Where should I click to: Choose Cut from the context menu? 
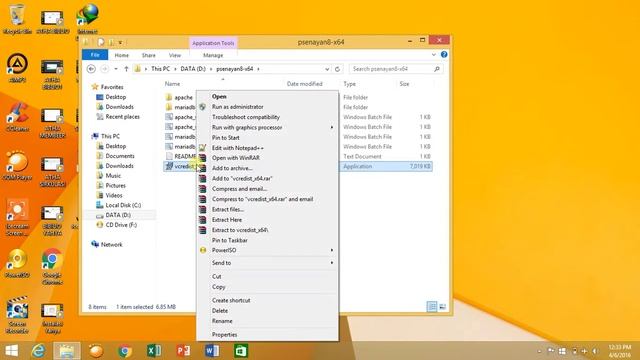point(267,276)
